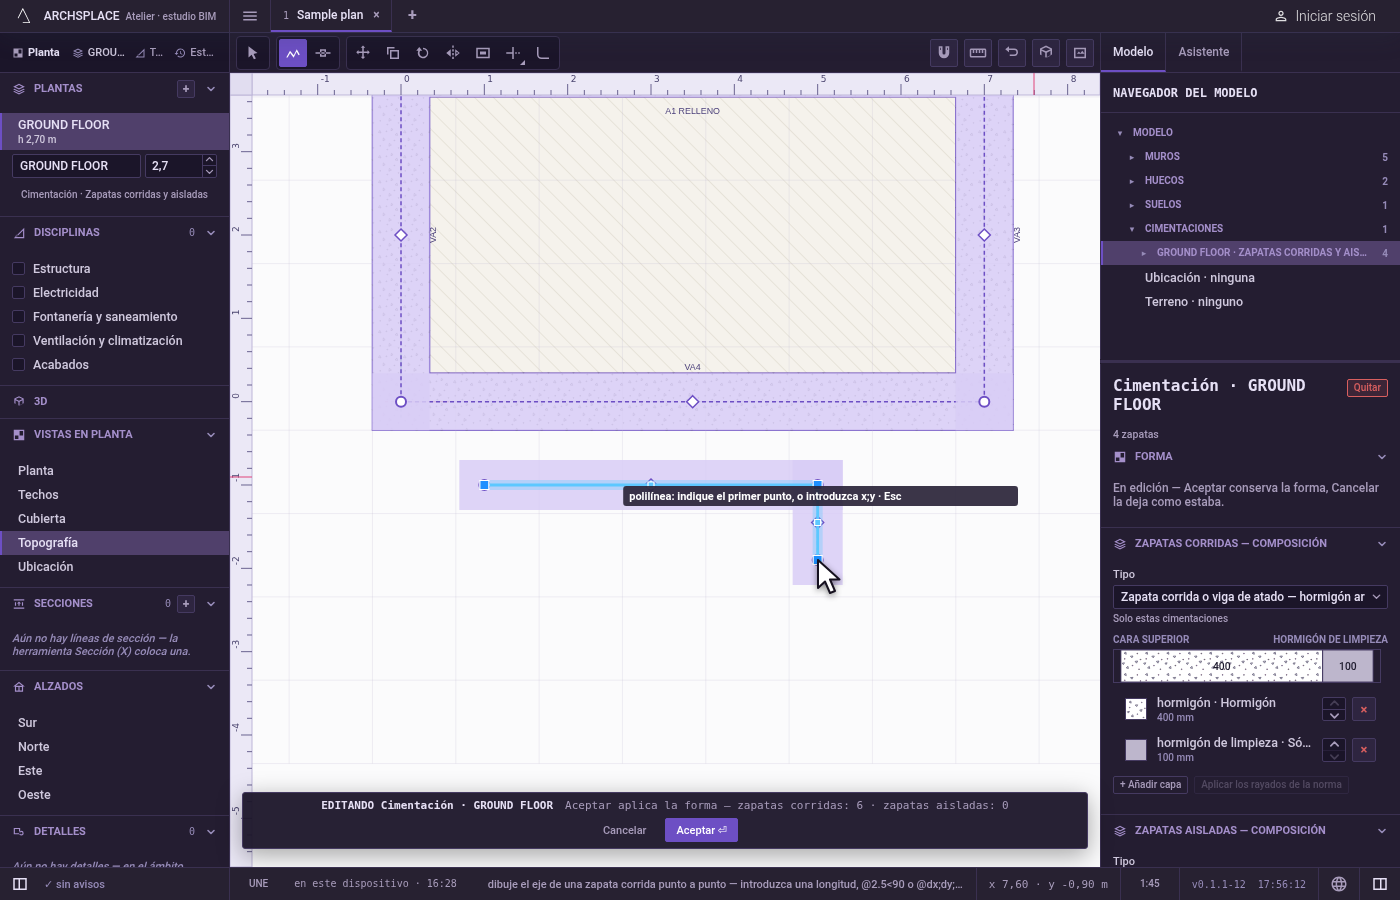This screenshot has width=1400, height=900.
Task: Switch to the Asistente tab
Action: tap(1204, 52)
